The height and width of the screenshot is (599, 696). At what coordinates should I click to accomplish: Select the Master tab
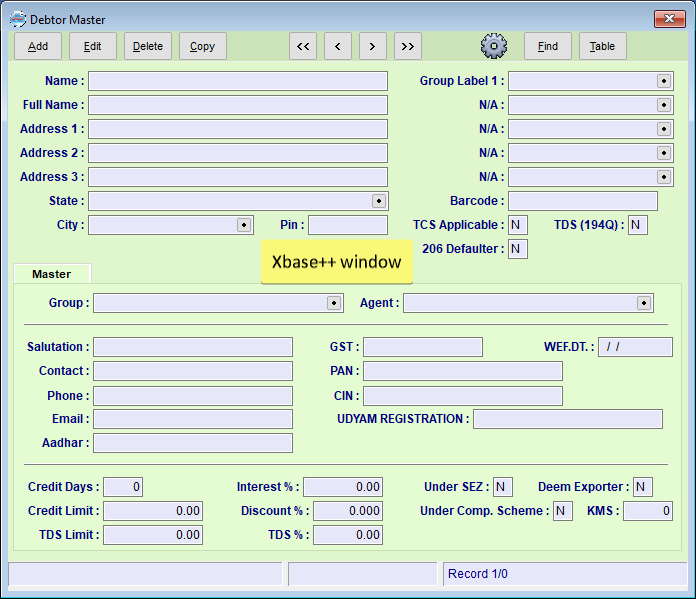click(51, 274)
